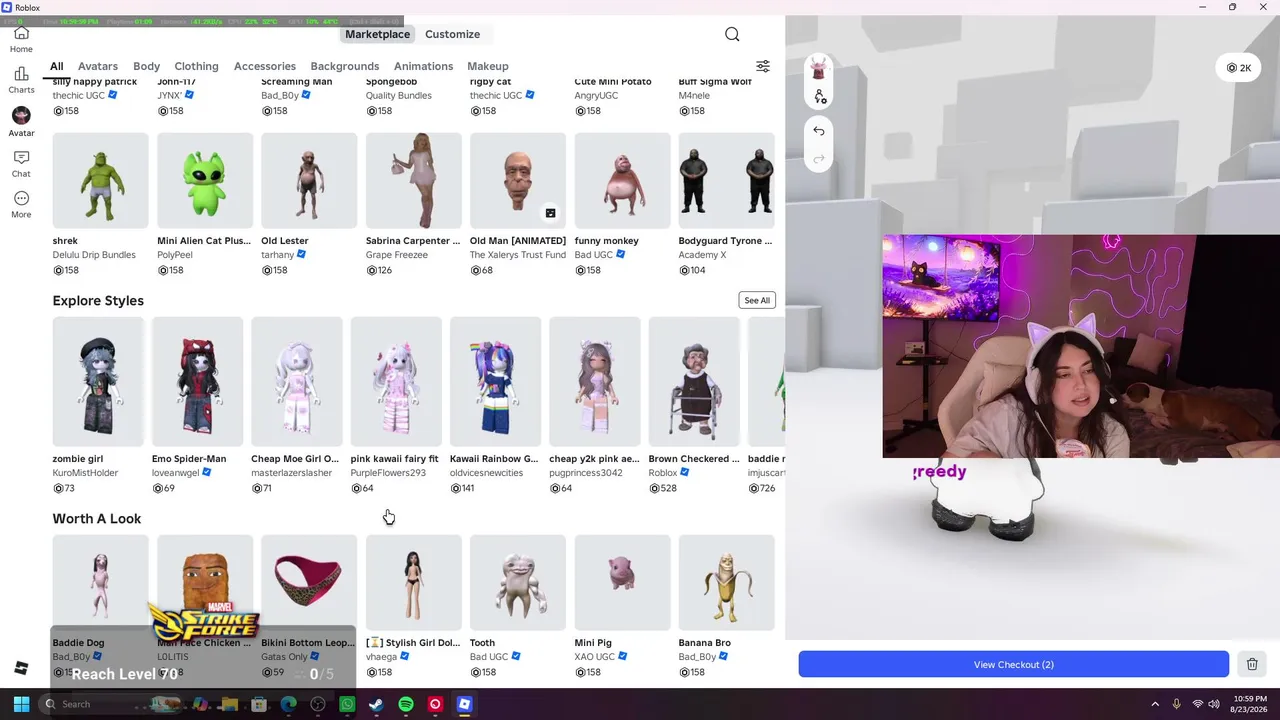Select the Bikini Bottom Leopard item thumbnail
Image resolution: width=1280 pixels, height=720 pixels.
[x=309, y=582]
